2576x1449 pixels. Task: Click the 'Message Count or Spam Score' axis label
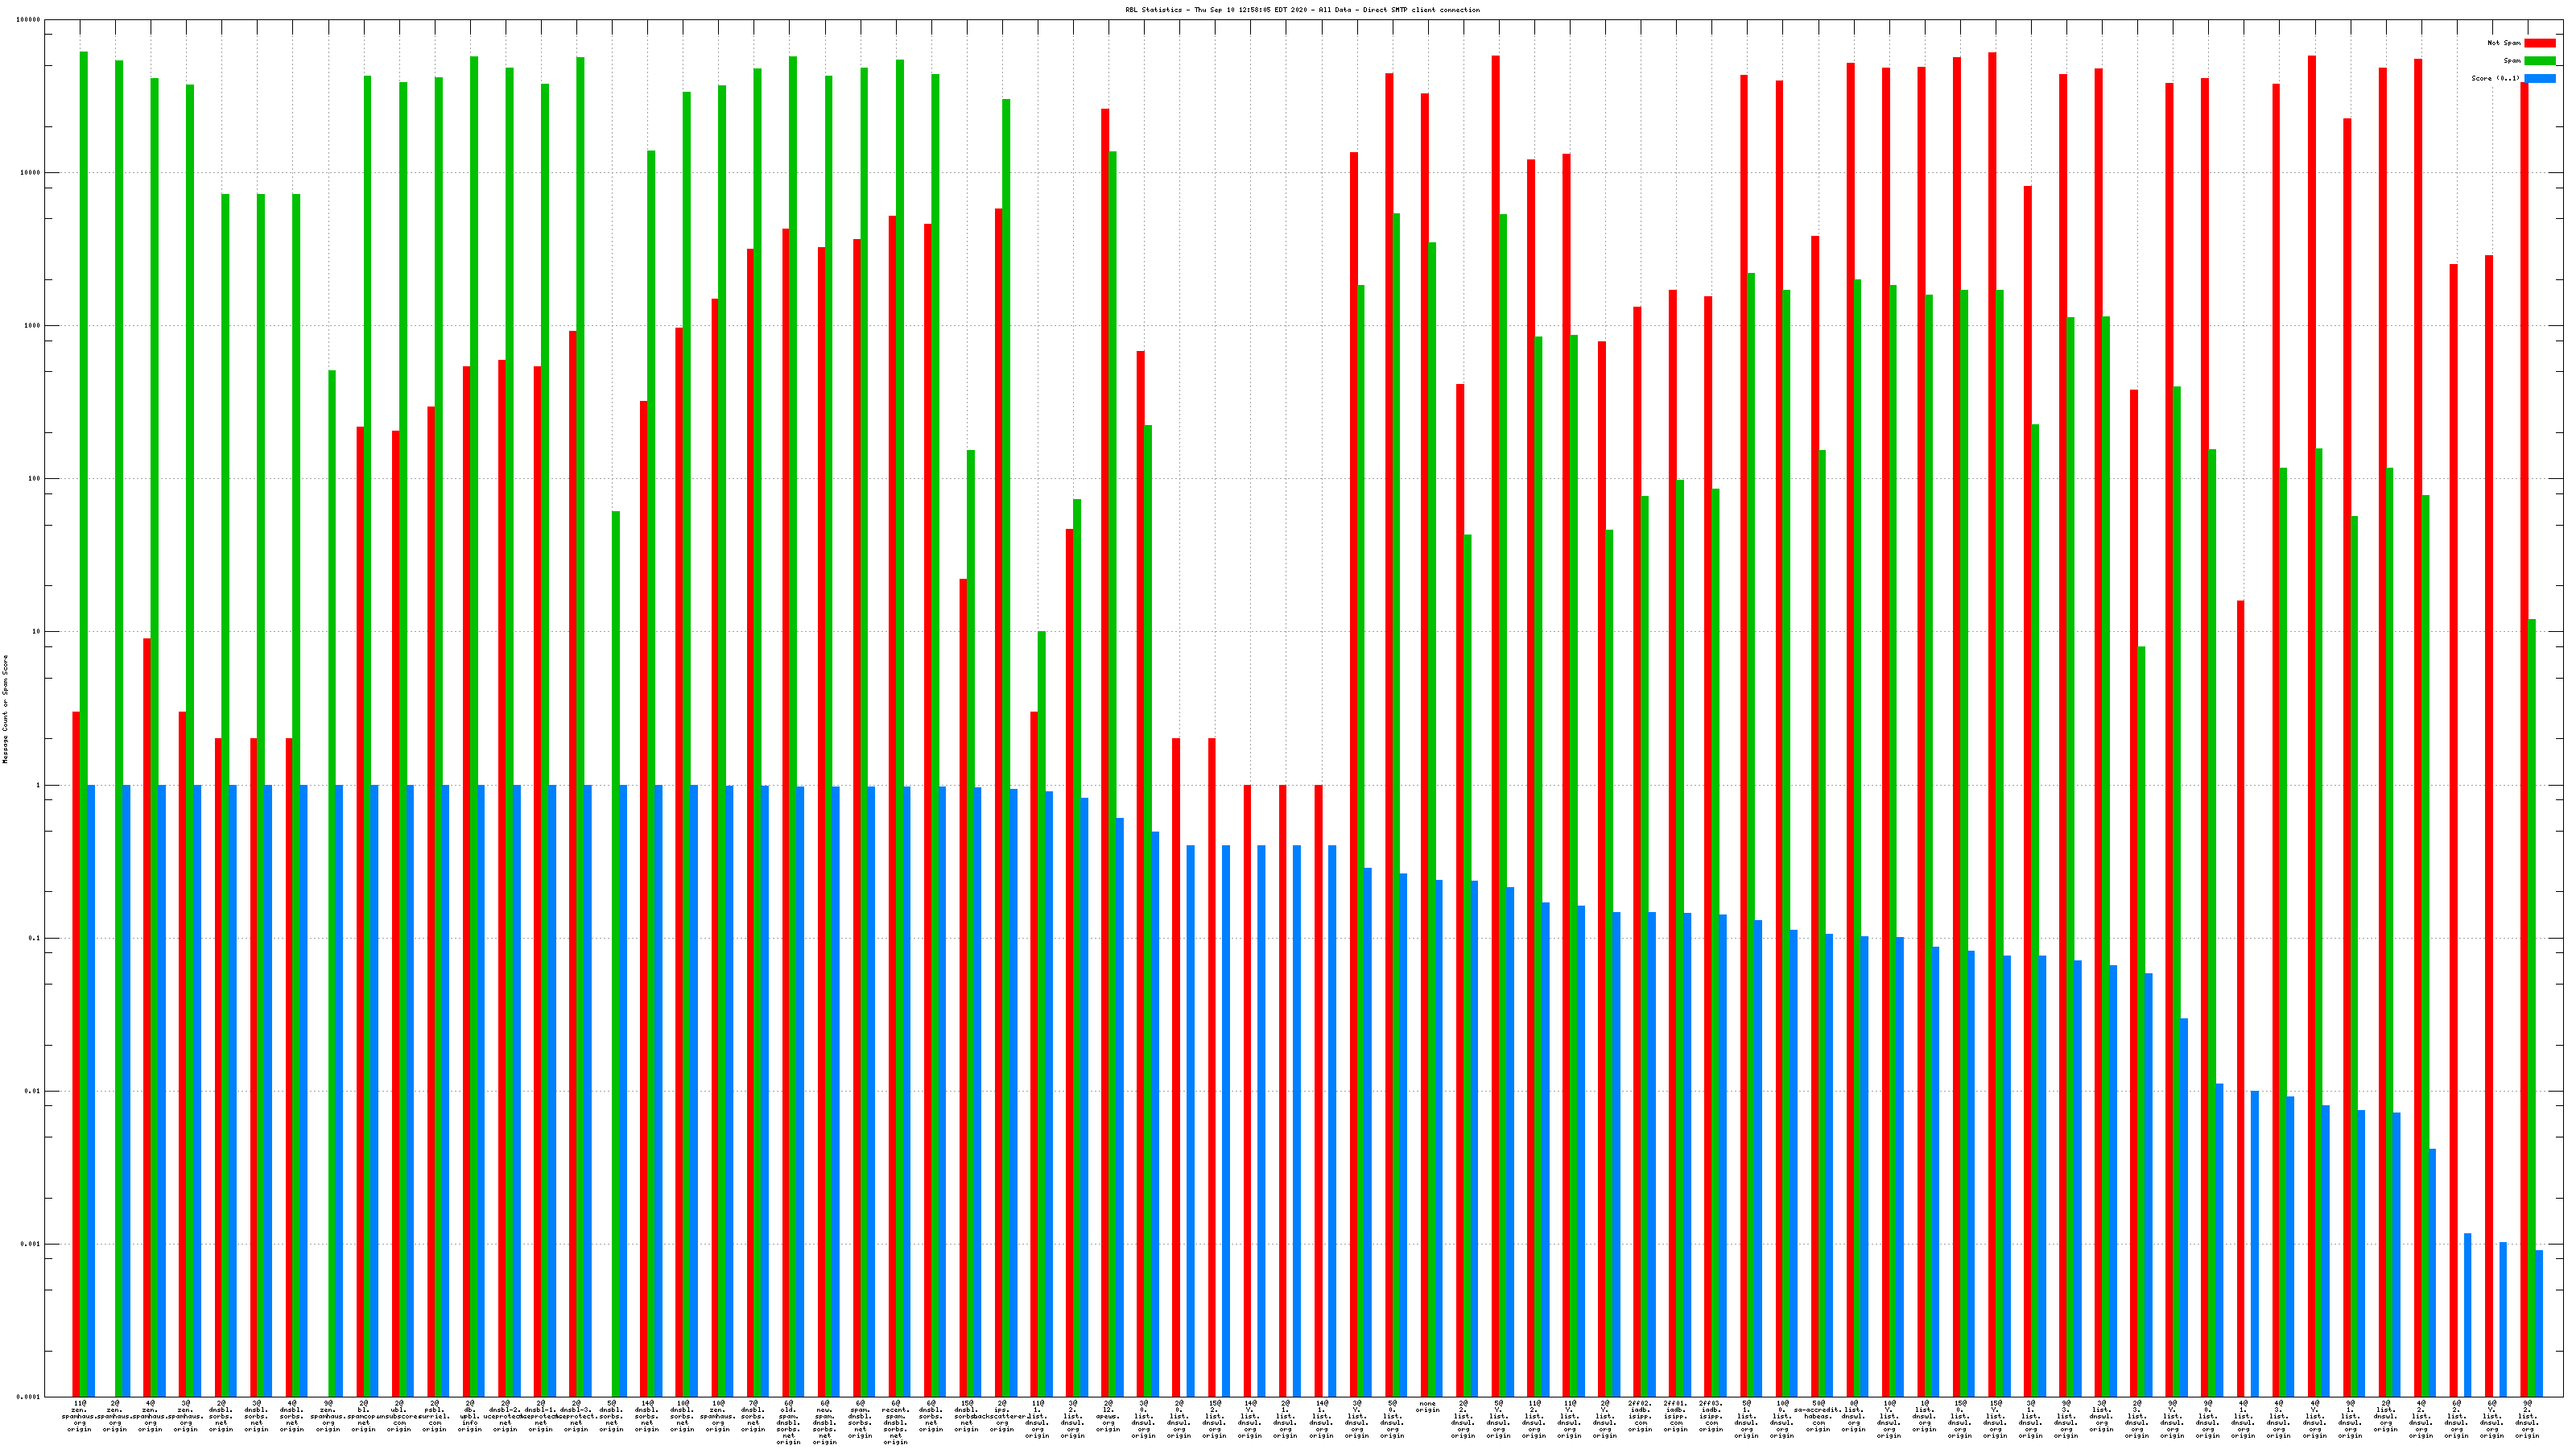pos(5,709)
